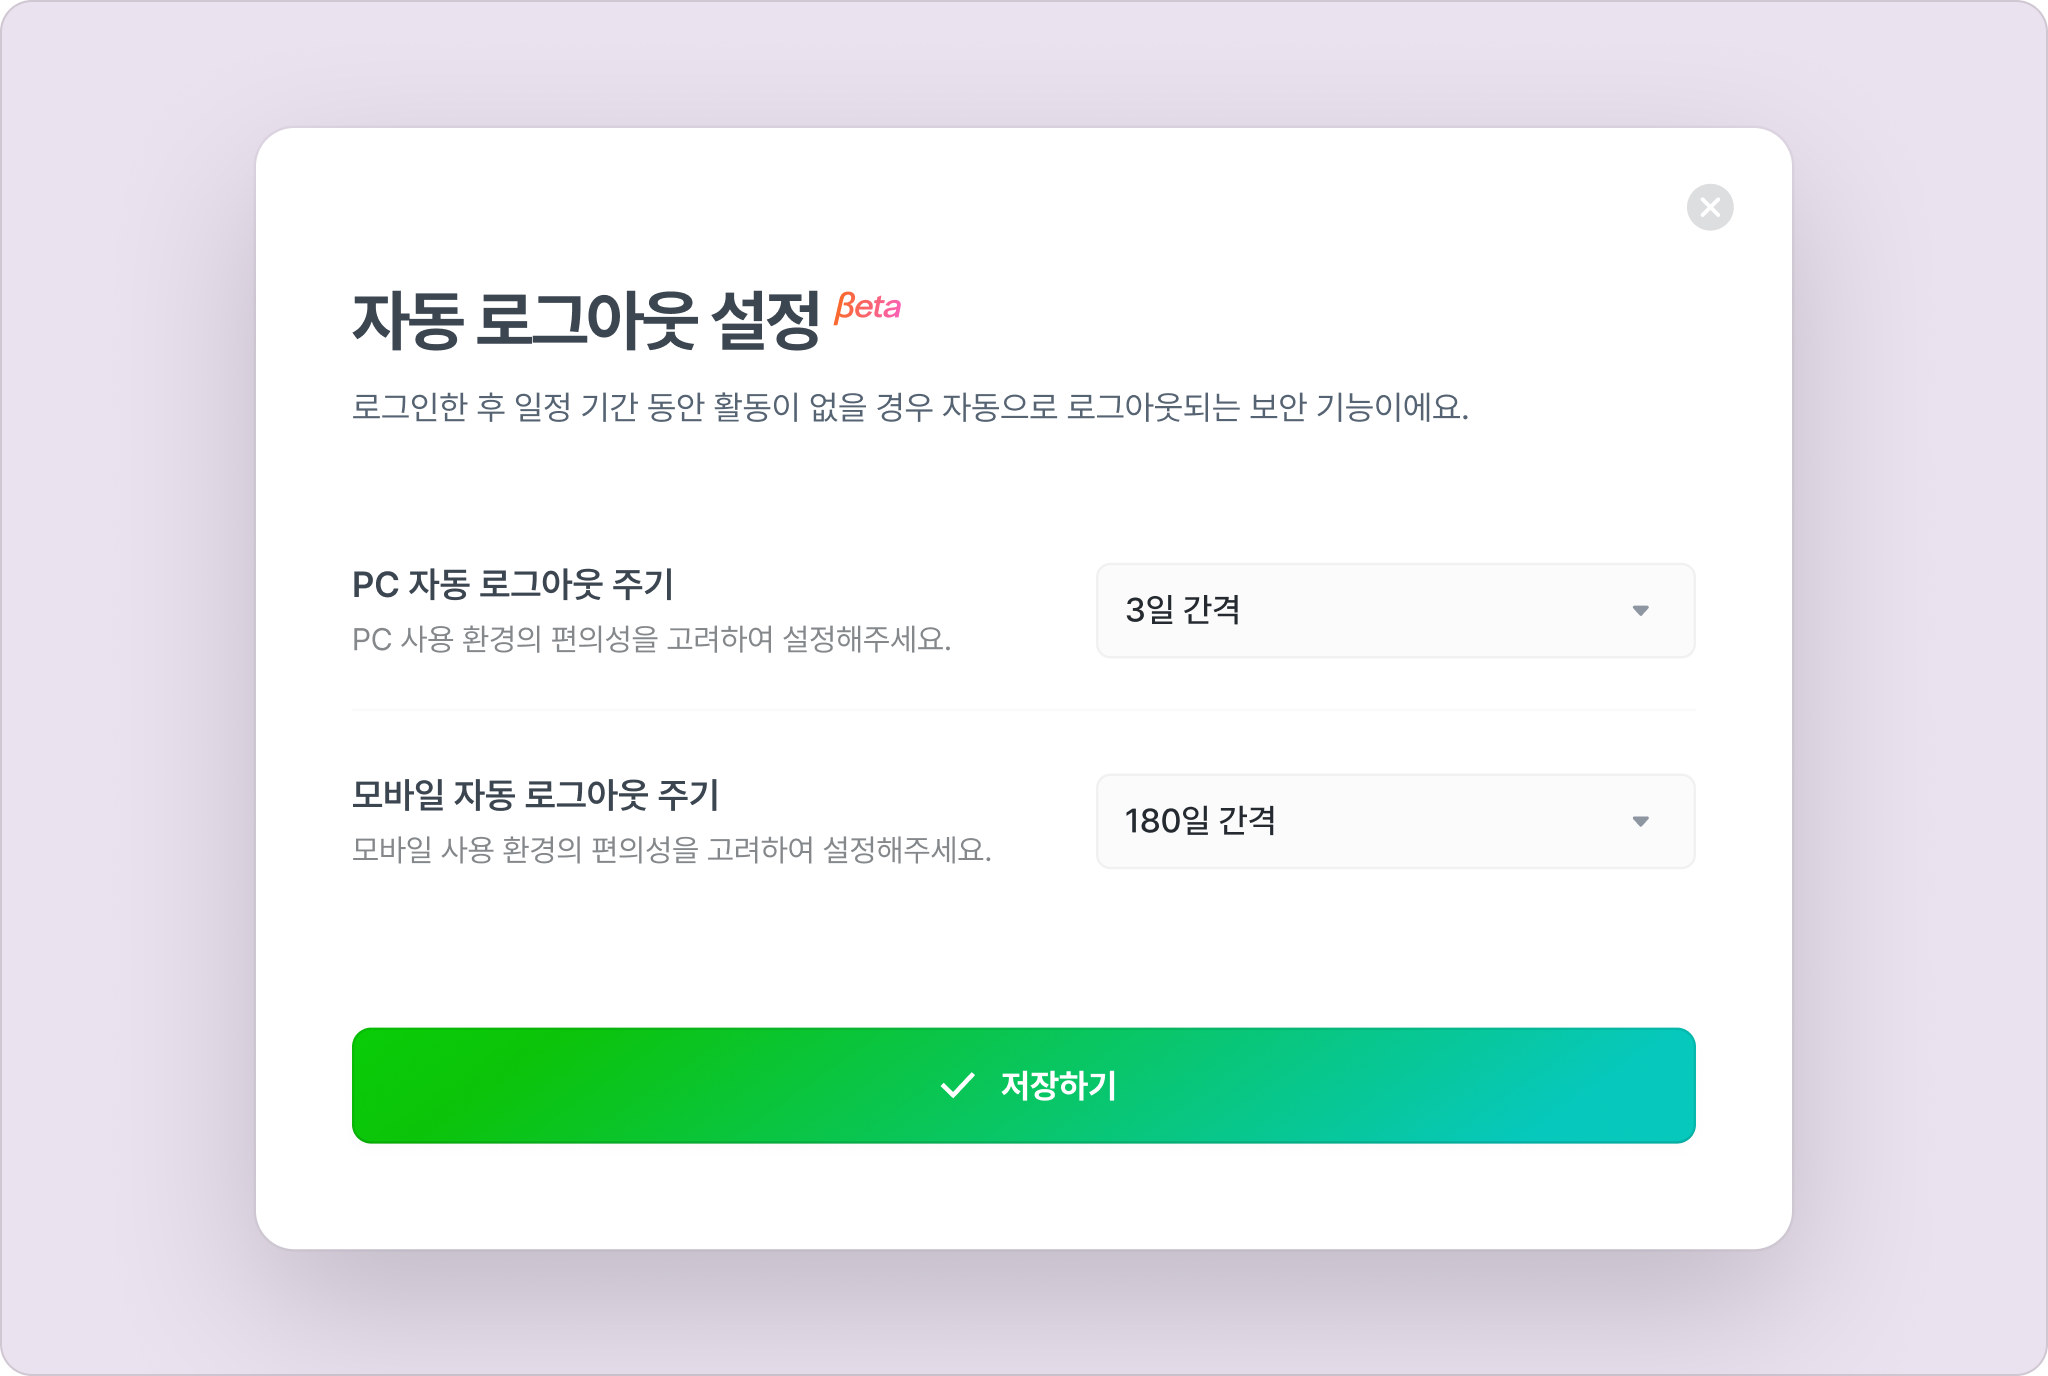Click the 모바일 자동 로그아웃 주기 label

click(x=536, y=795)
